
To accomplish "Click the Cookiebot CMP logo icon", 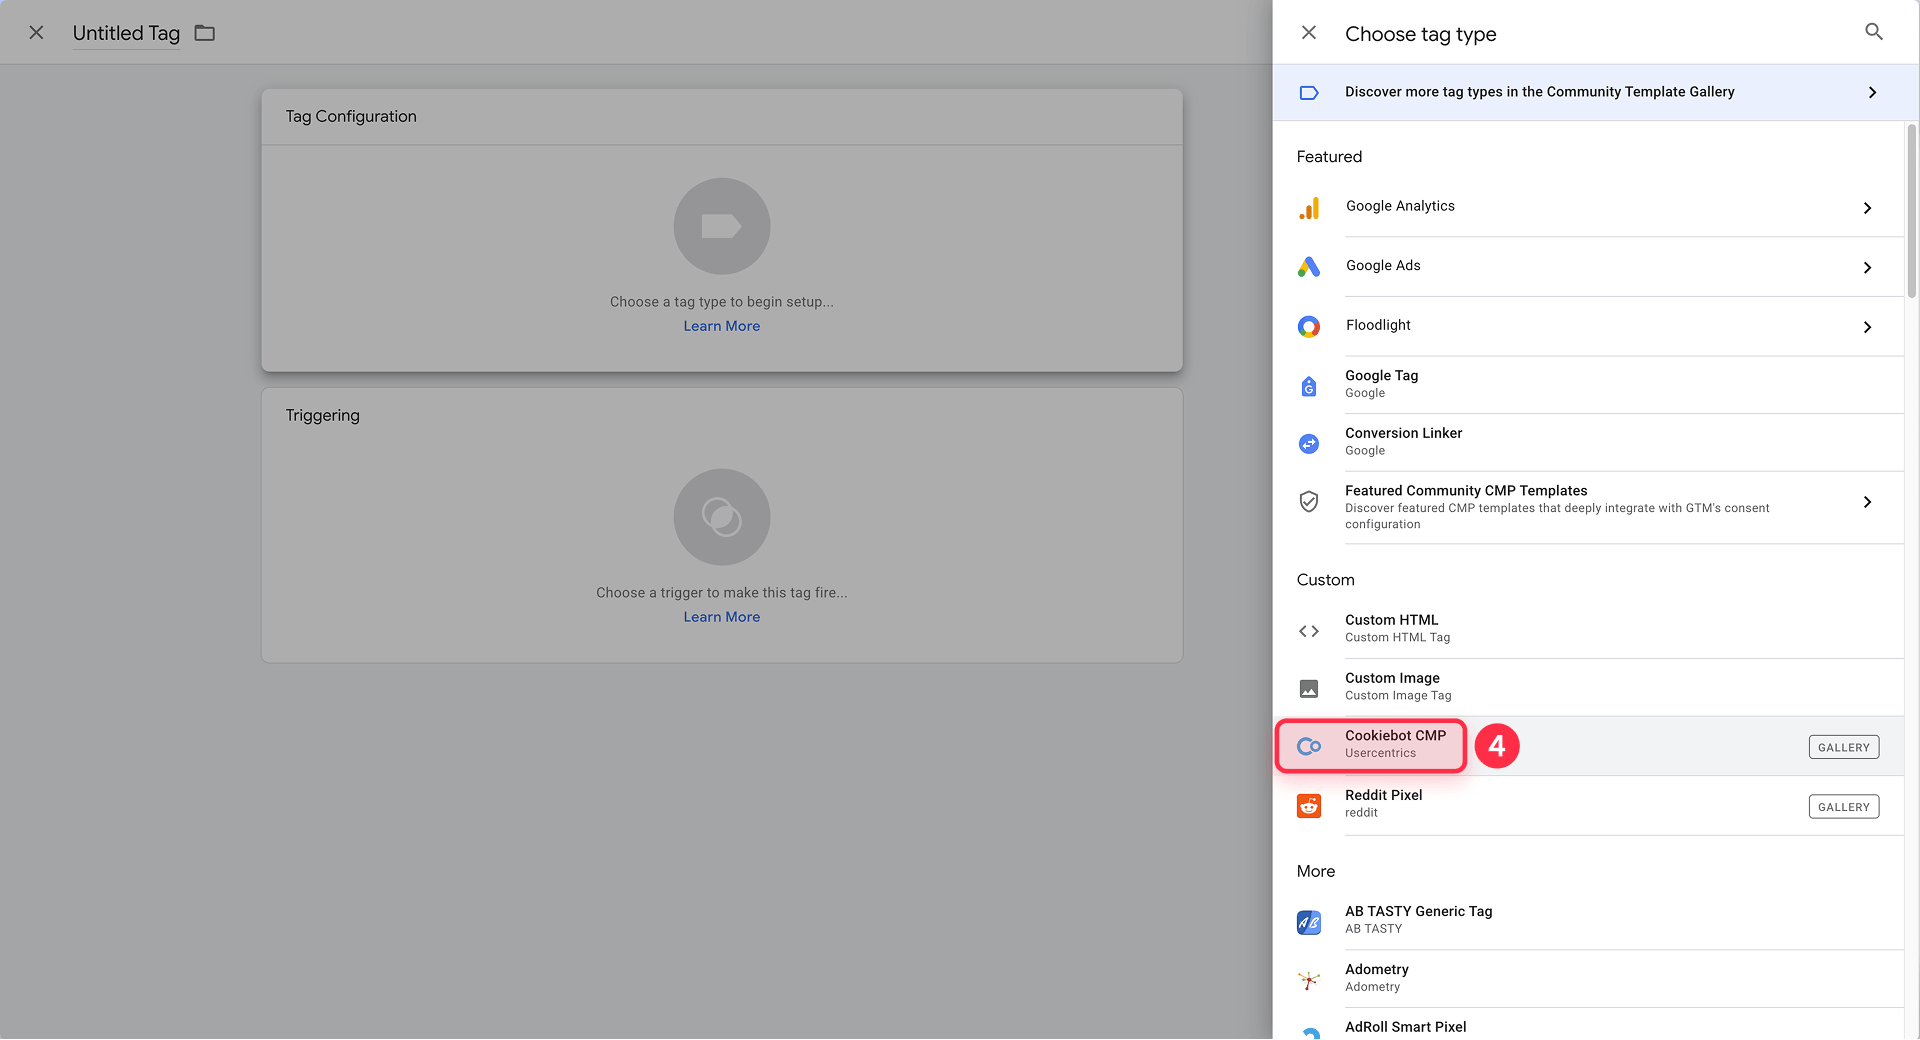I will pyautogui.click(x=1309, y=746).
